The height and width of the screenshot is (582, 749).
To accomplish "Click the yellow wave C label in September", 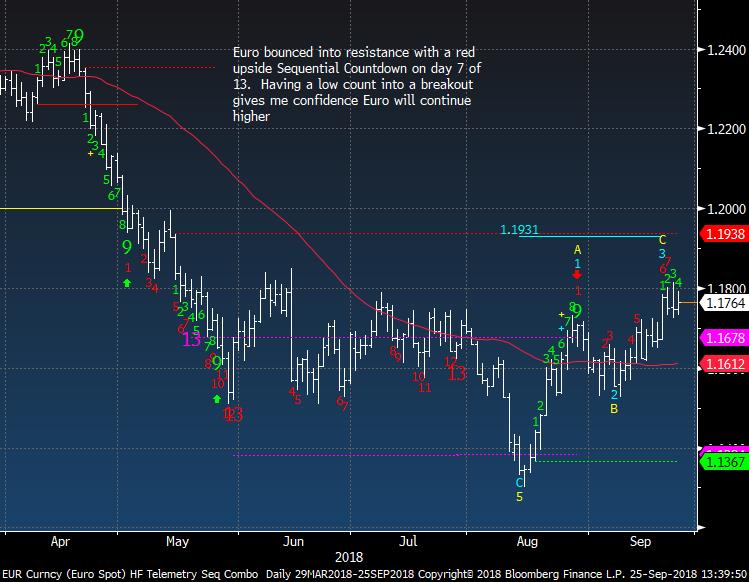I will [661, 240].
